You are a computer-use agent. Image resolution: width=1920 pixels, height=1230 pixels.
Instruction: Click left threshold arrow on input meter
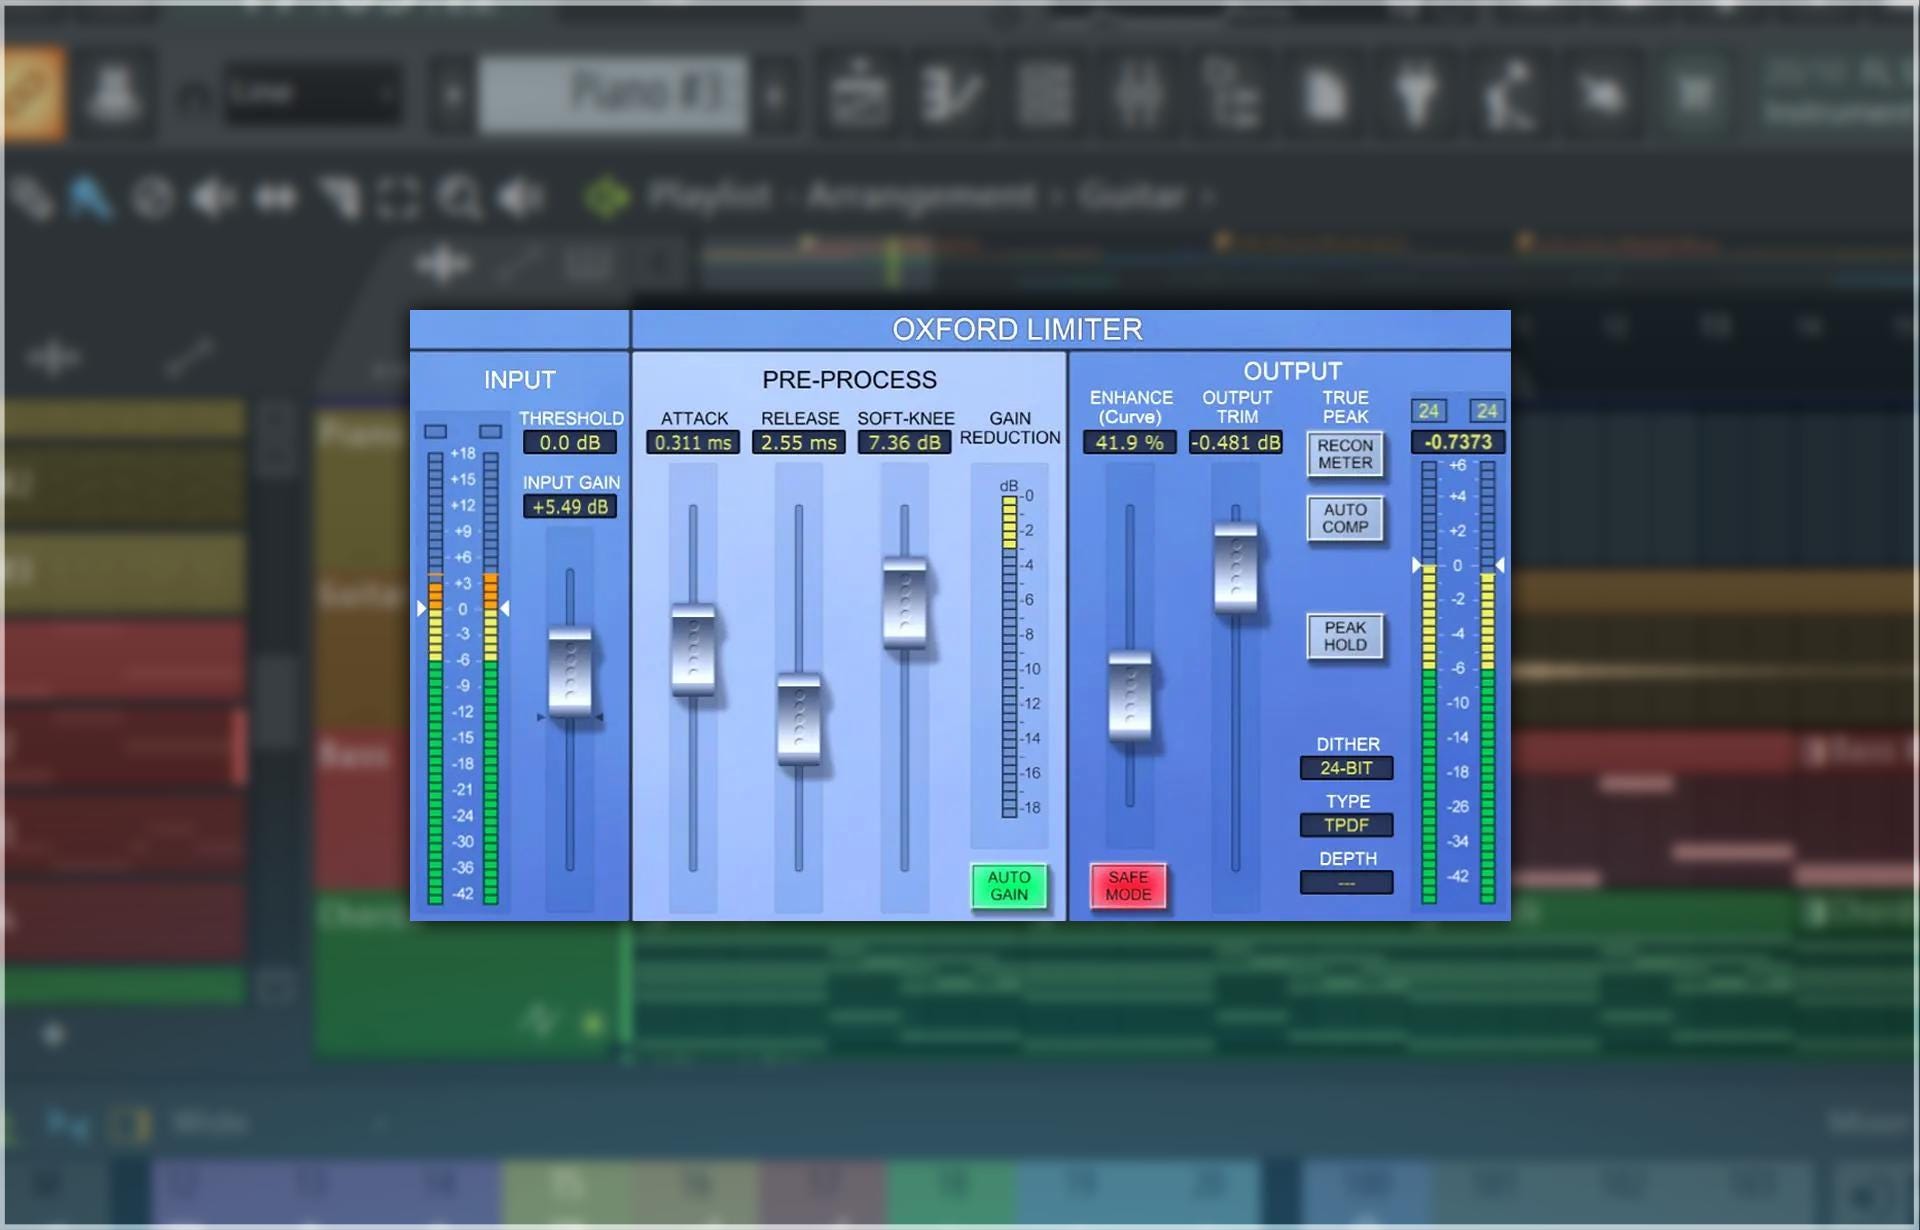(x=421, y=608)
